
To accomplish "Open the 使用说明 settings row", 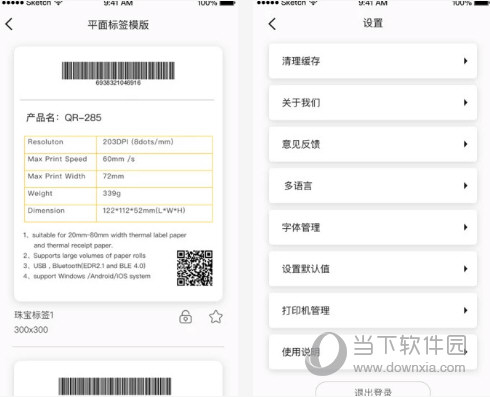I will click(373, 352).
